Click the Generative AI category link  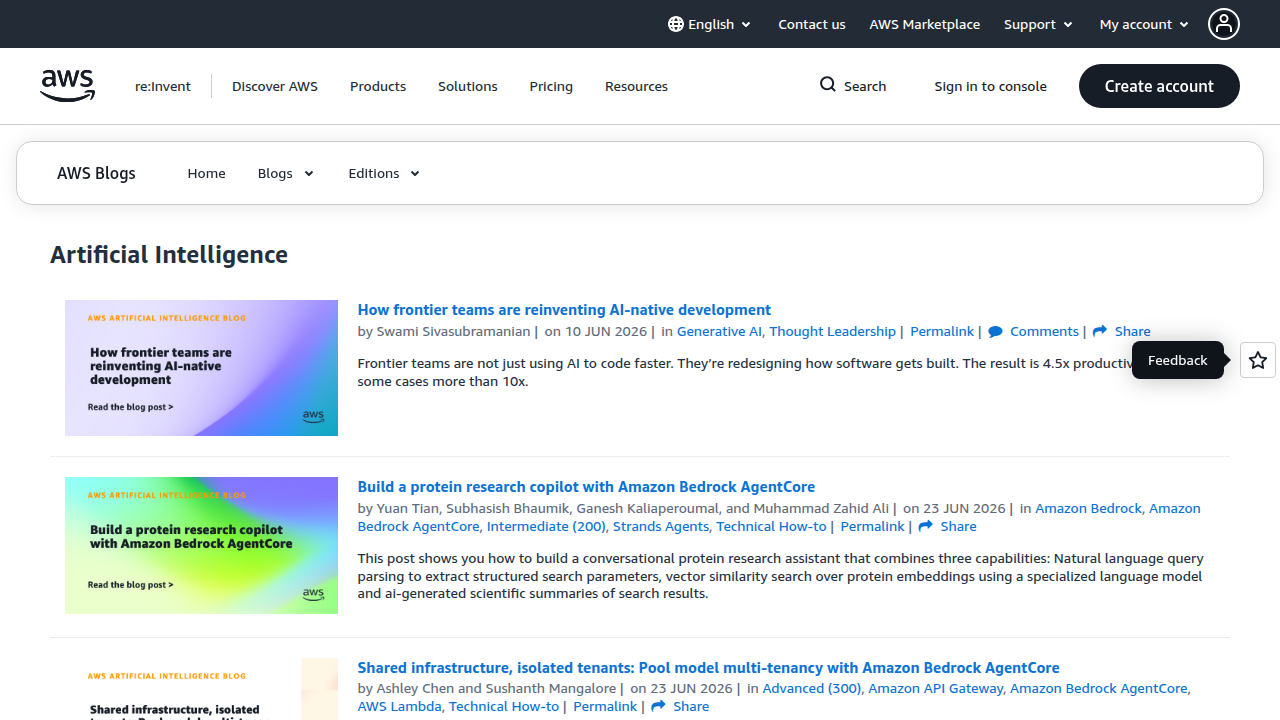(x=719, y=331)
